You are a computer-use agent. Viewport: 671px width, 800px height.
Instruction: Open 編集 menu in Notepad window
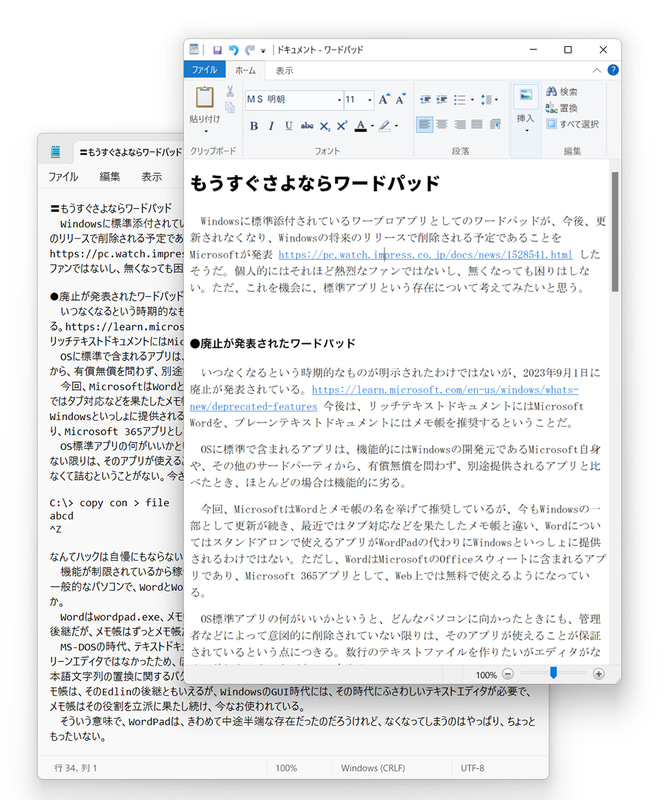pyautogui.click(x=110, y=177)
